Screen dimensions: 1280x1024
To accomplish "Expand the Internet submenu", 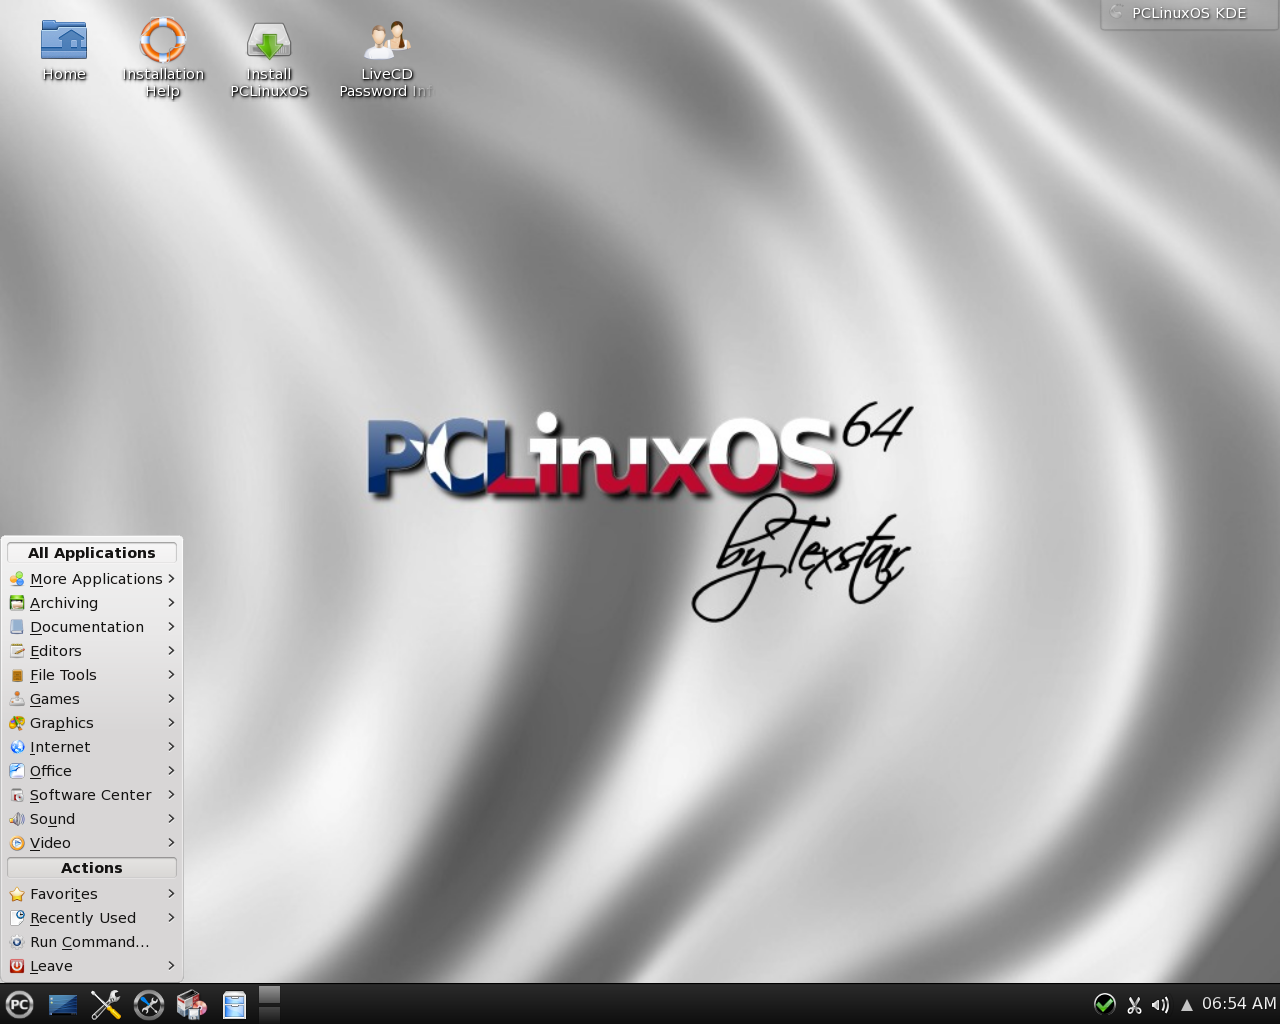I will [x=92, y=747].
